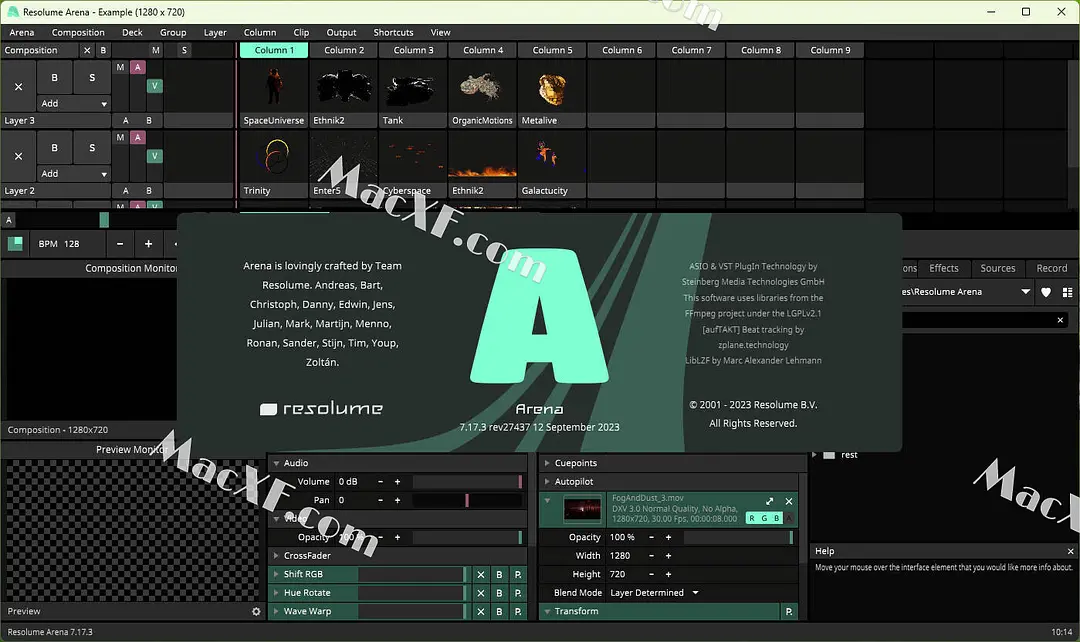Remove the Hue Rotate effect
This screenshot has height=642, width=1080.
point(481,593)
